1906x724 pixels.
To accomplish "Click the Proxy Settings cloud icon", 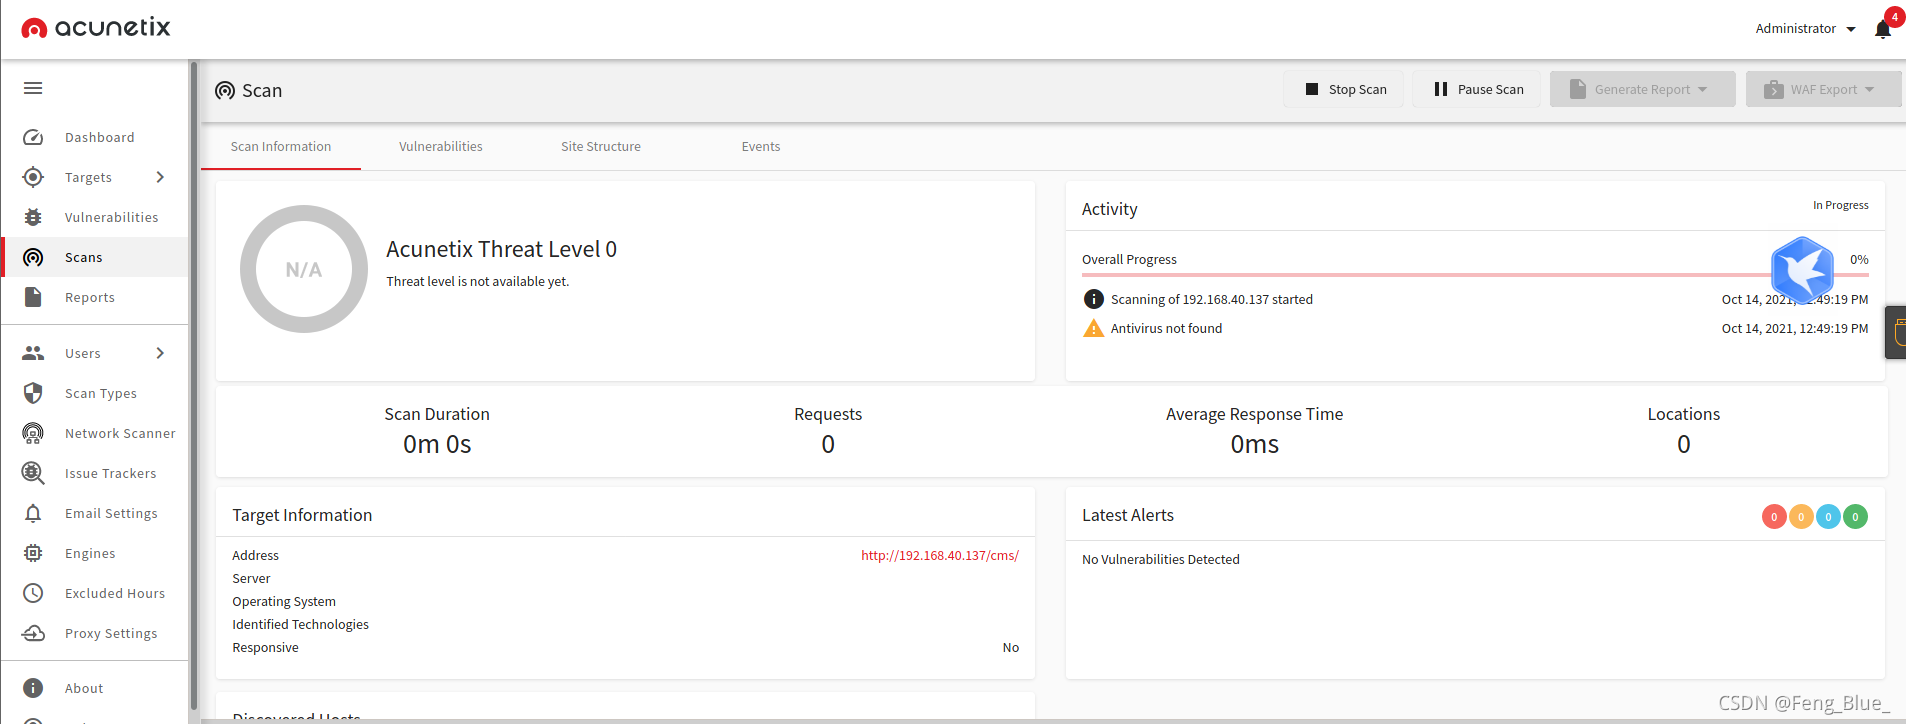I will [33, 633].
